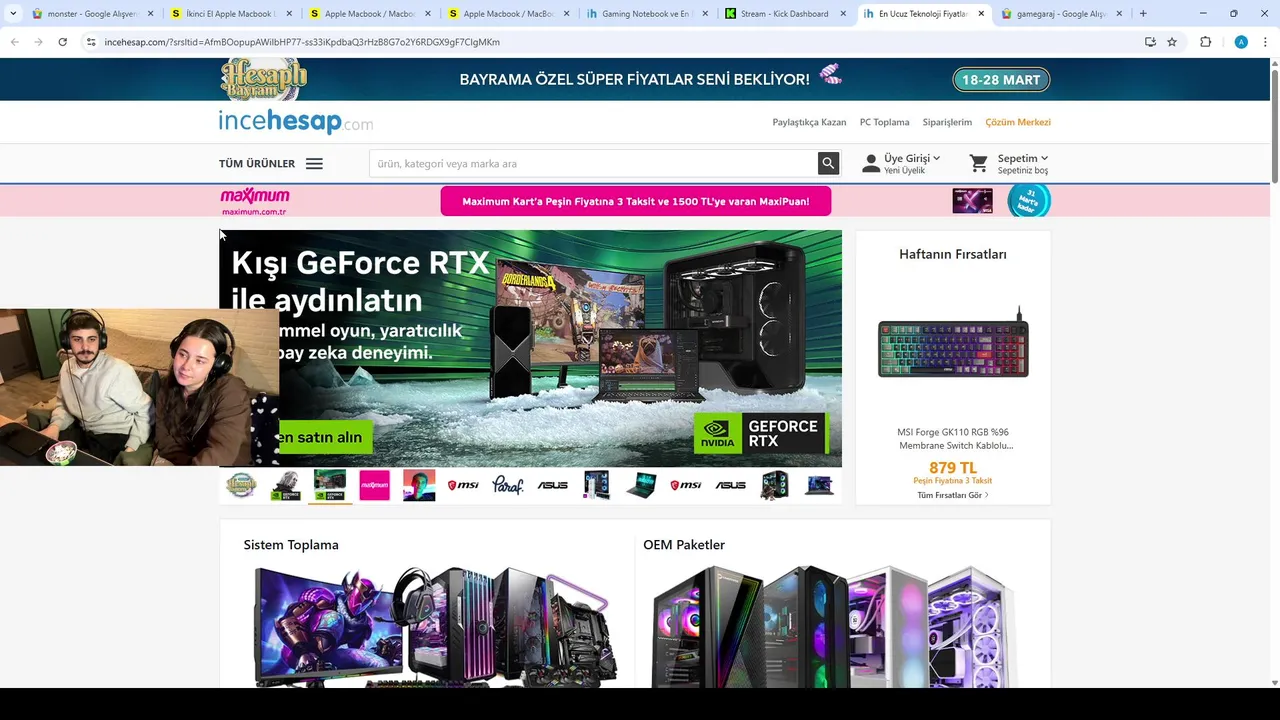
Task: Click the 879 TL price
Action: [953, 467]
